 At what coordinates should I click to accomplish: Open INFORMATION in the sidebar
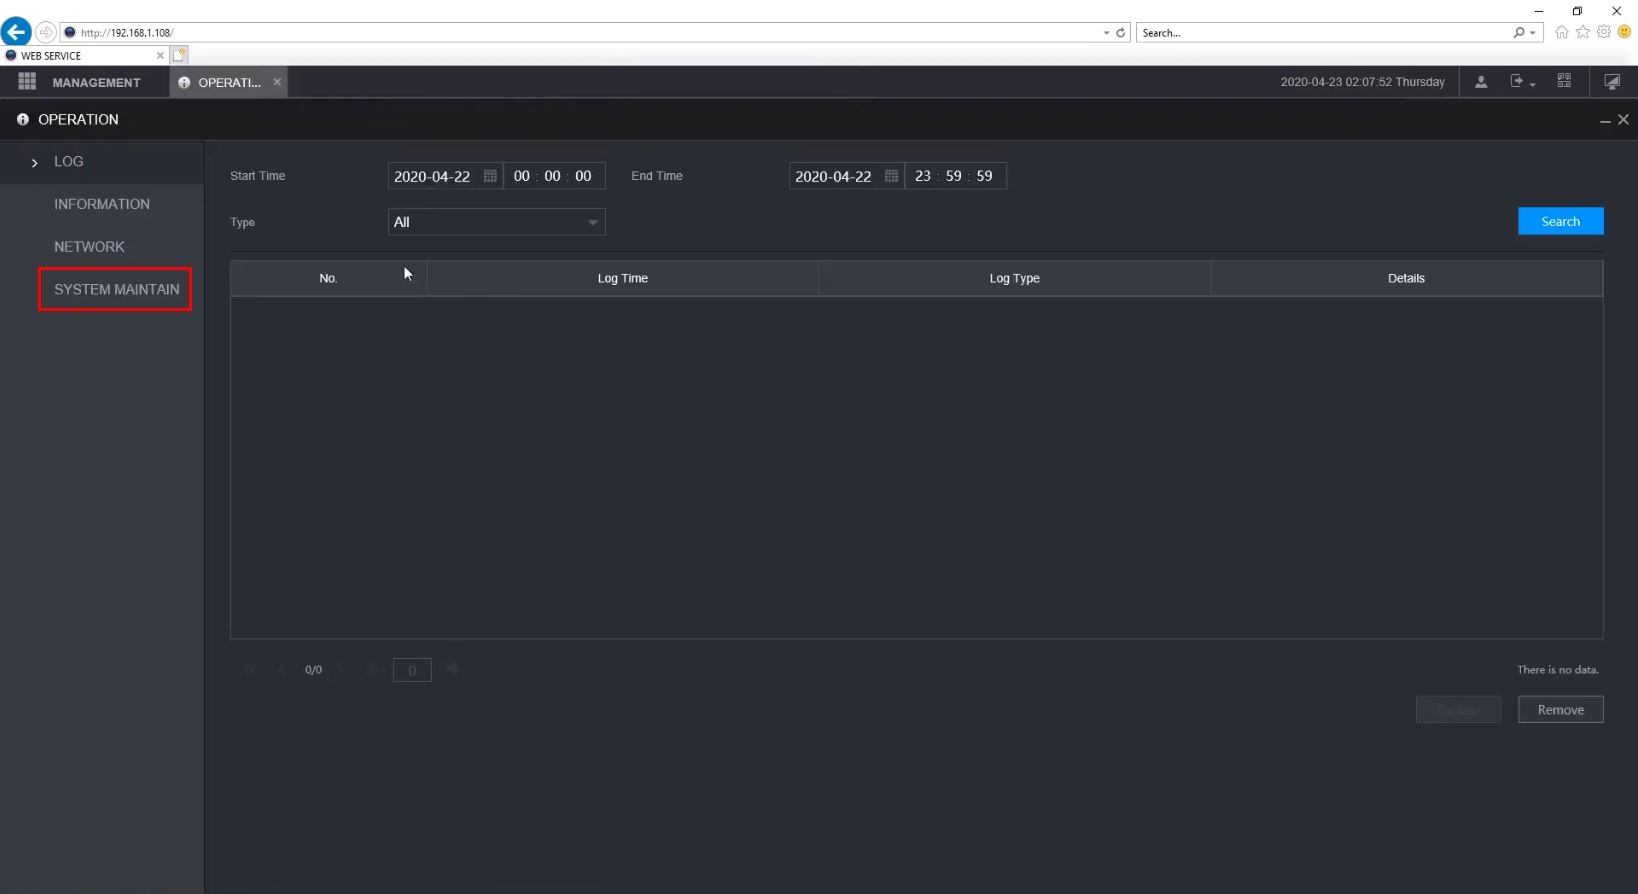(102, 204)
